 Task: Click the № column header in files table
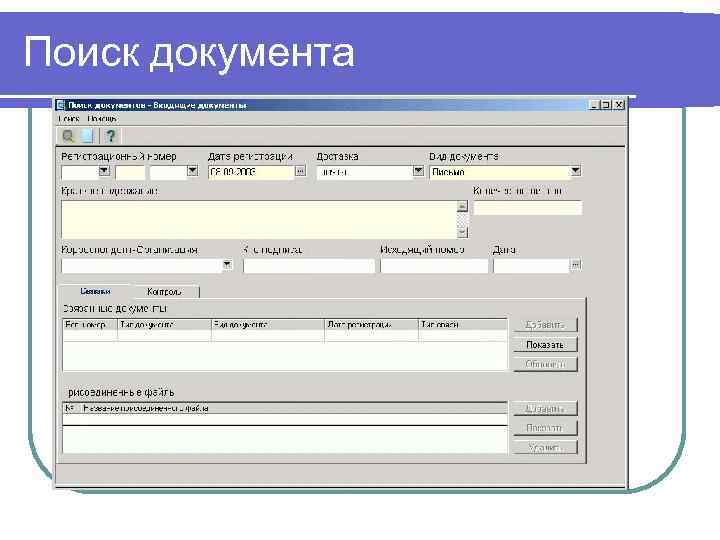click(69, 408)
